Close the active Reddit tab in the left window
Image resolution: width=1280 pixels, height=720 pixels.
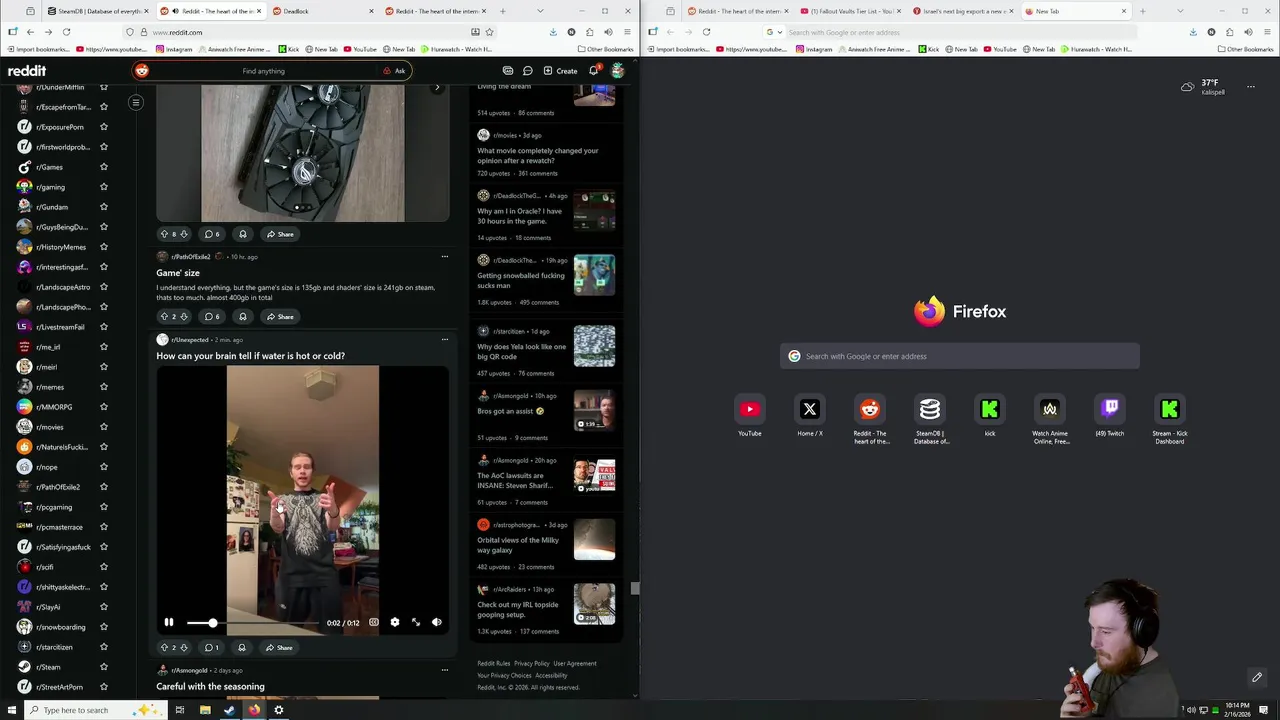[260, 11]
